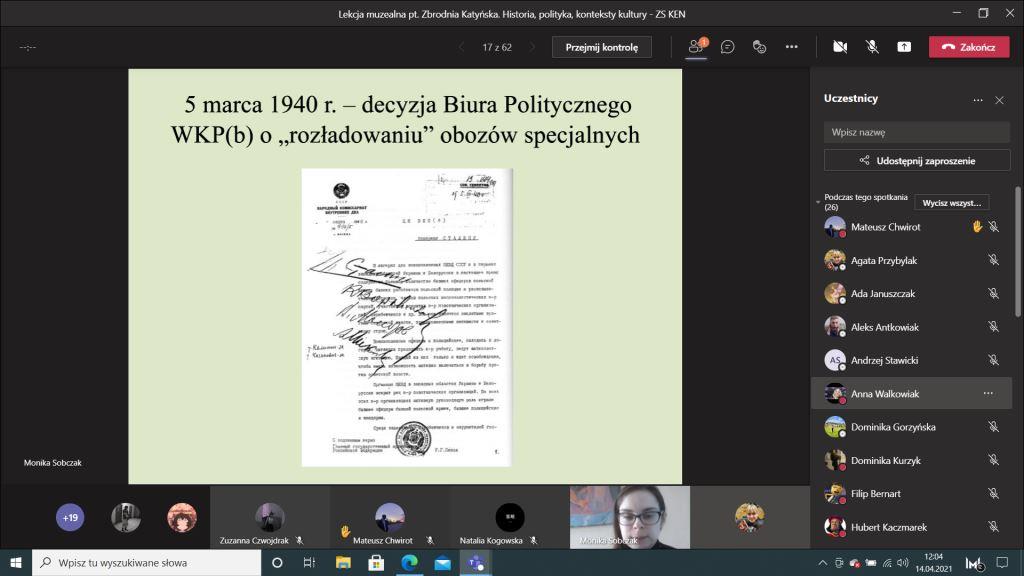Toggle the camera on
The image size is (1024, 576).
[840, 47]
